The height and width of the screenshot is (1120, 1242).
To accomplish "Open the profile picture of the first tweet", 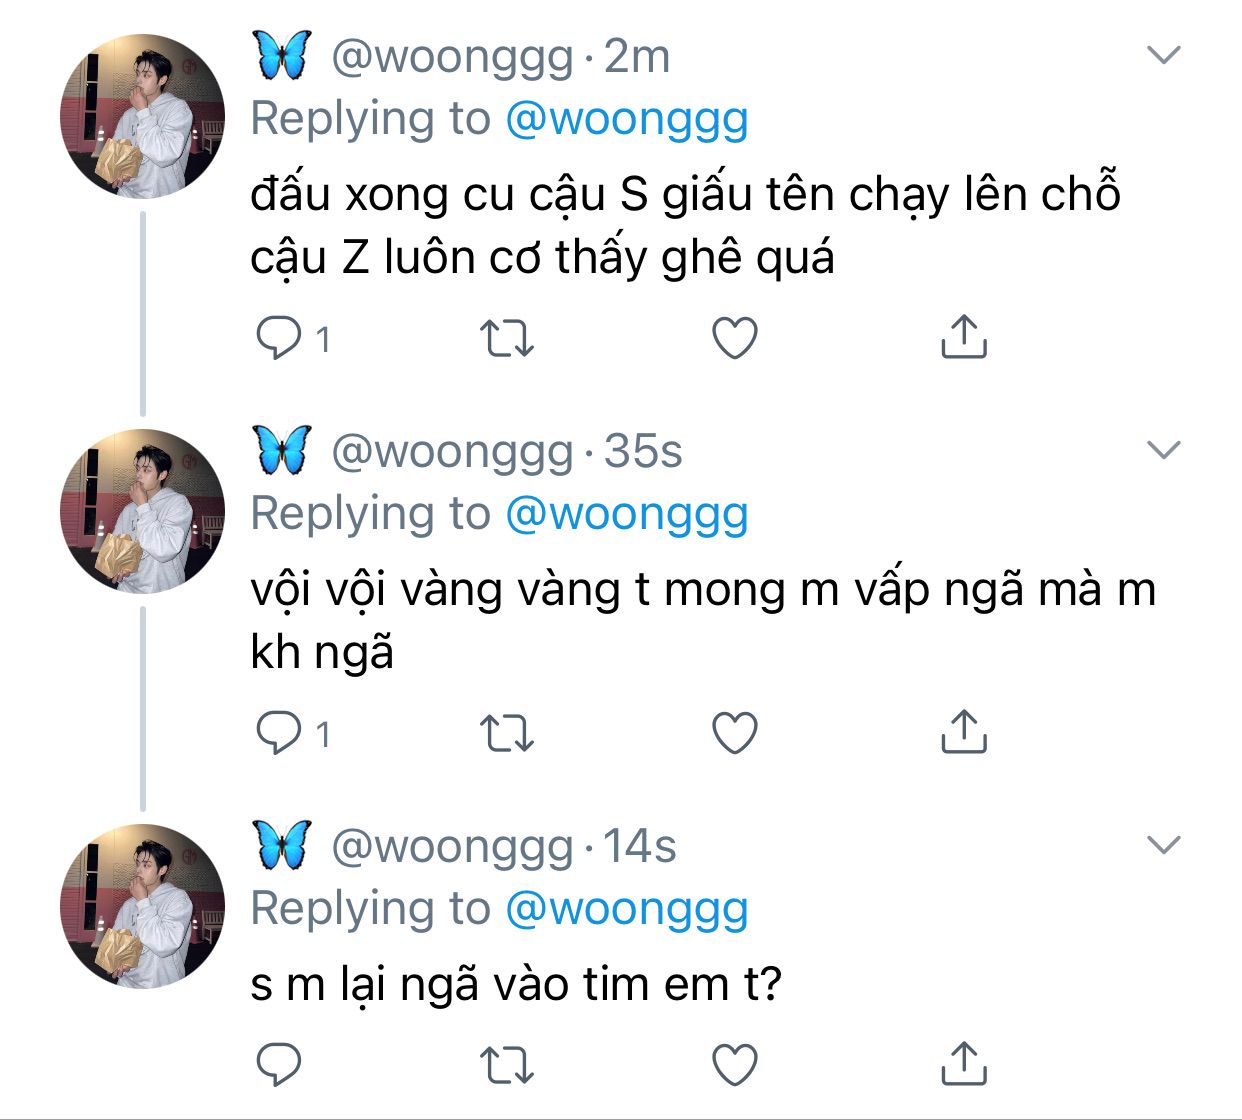I will pos(143,116).
